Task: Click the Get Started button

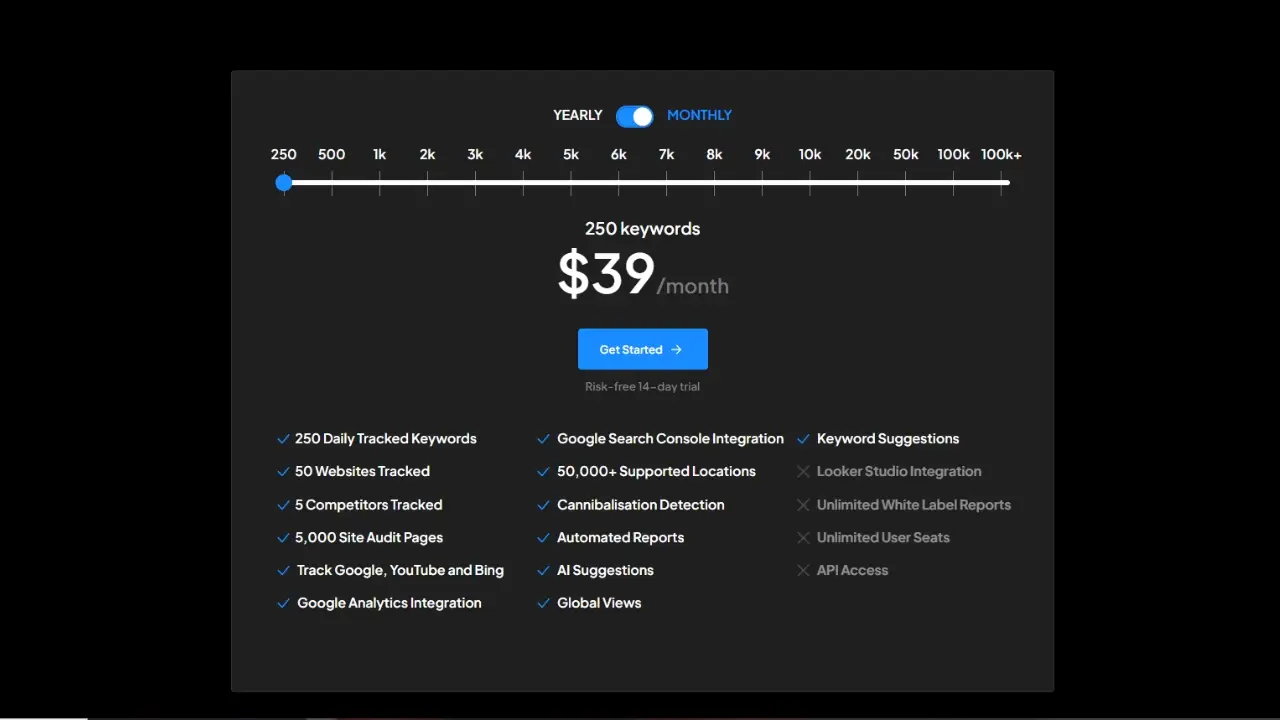Action: click(x=642, y=349)
